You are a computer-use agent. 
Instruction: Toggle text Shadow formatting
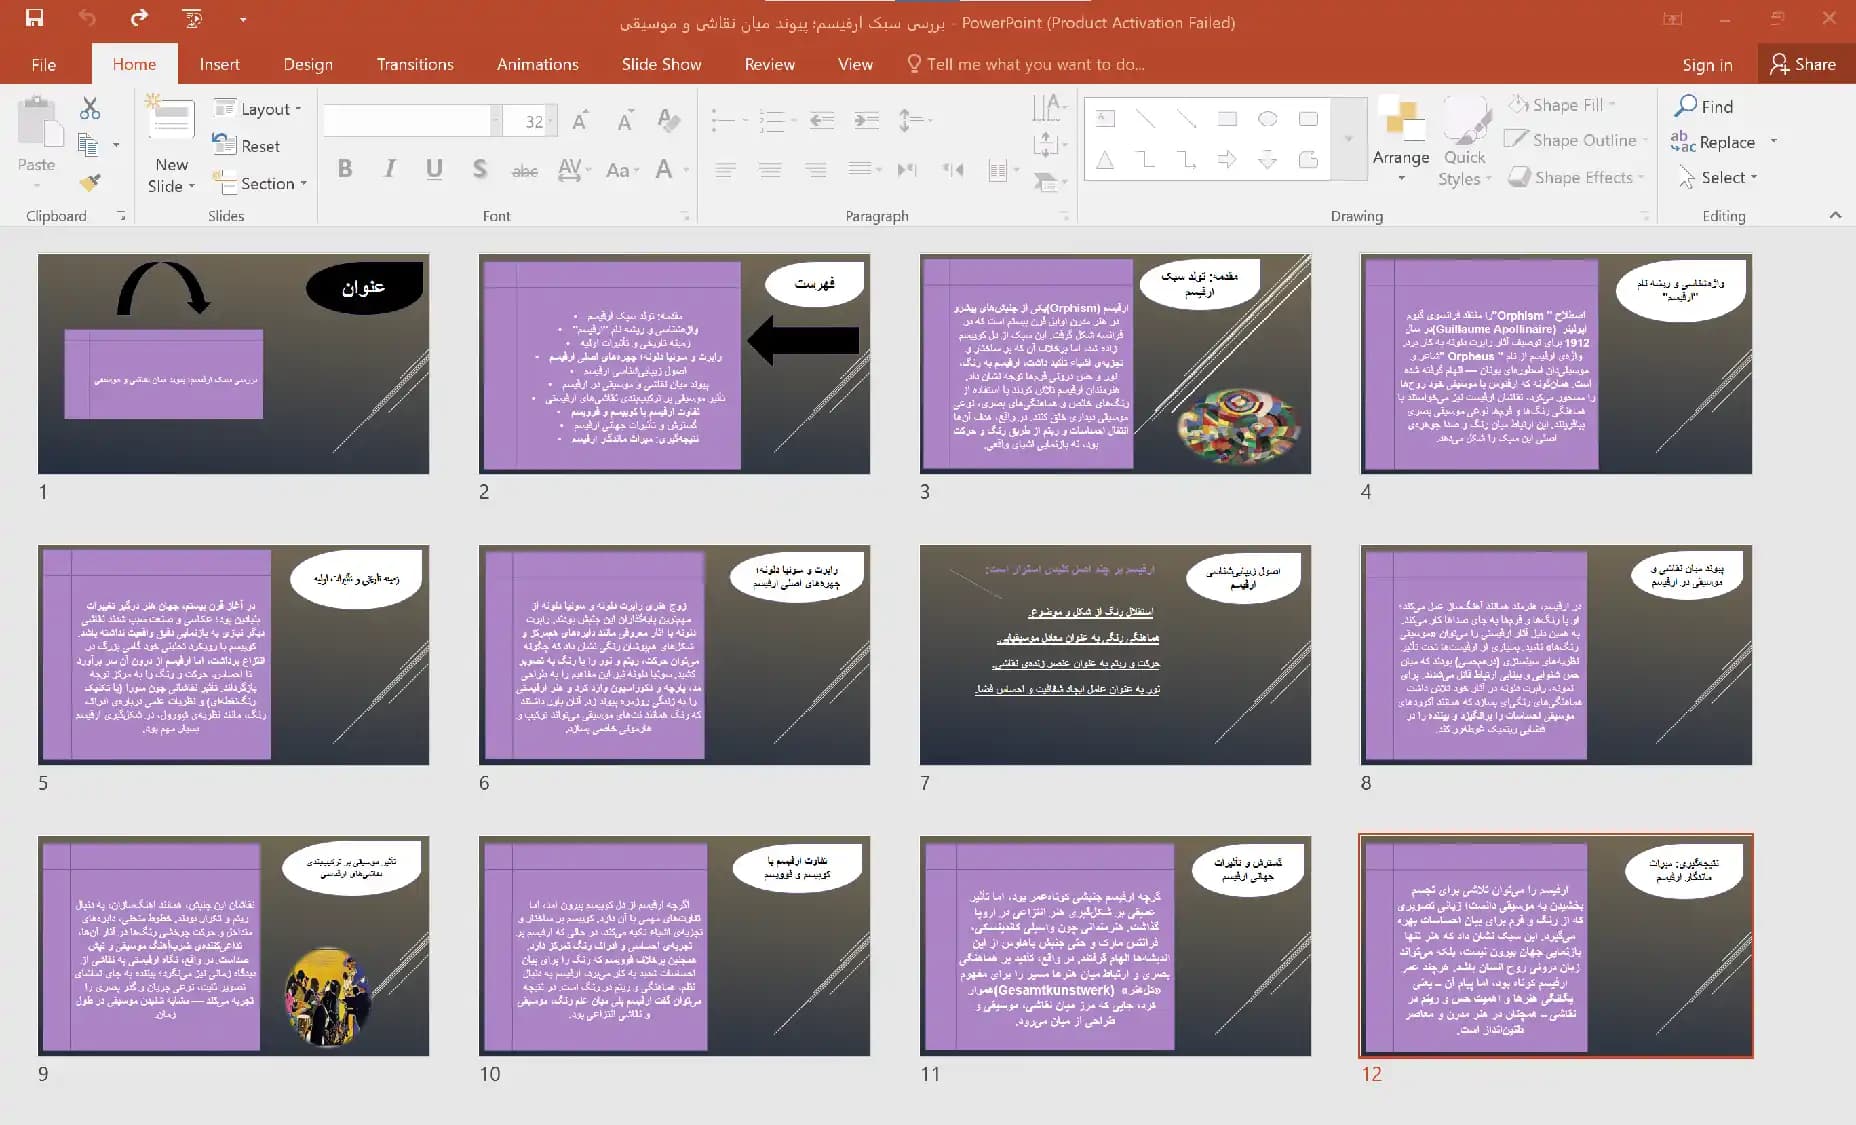(480, 169)
